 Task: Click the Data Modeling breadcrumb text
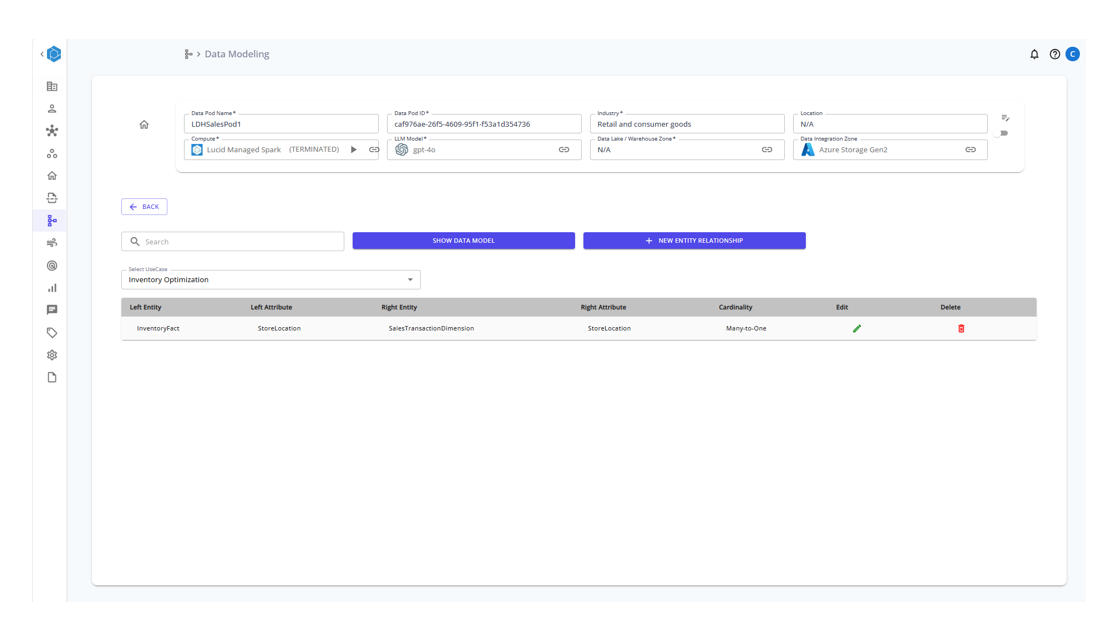(237, 54)
